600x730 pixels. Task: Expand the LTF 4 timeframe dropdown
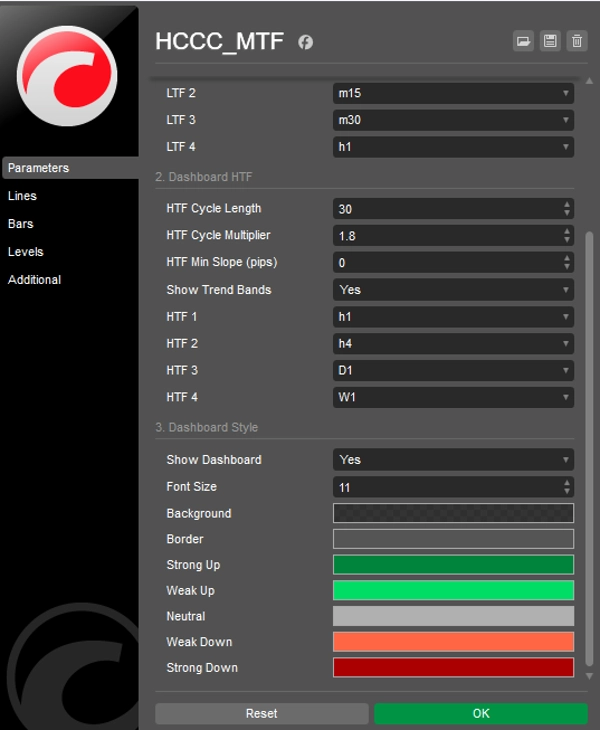pos(453,147)
